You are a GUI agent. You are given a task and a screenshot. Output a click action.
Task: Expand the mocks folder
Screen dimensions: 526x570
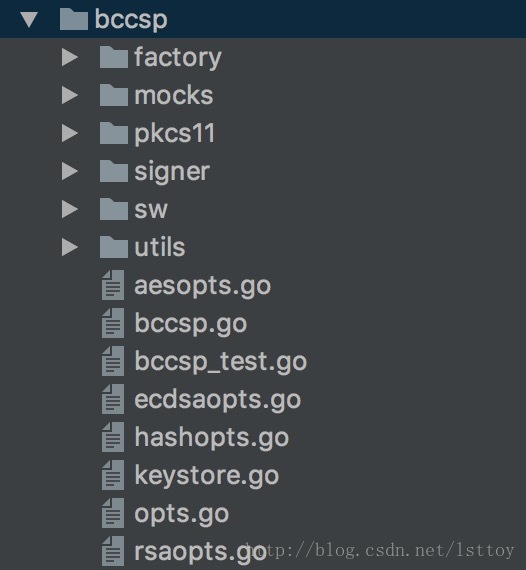[69, 96]
